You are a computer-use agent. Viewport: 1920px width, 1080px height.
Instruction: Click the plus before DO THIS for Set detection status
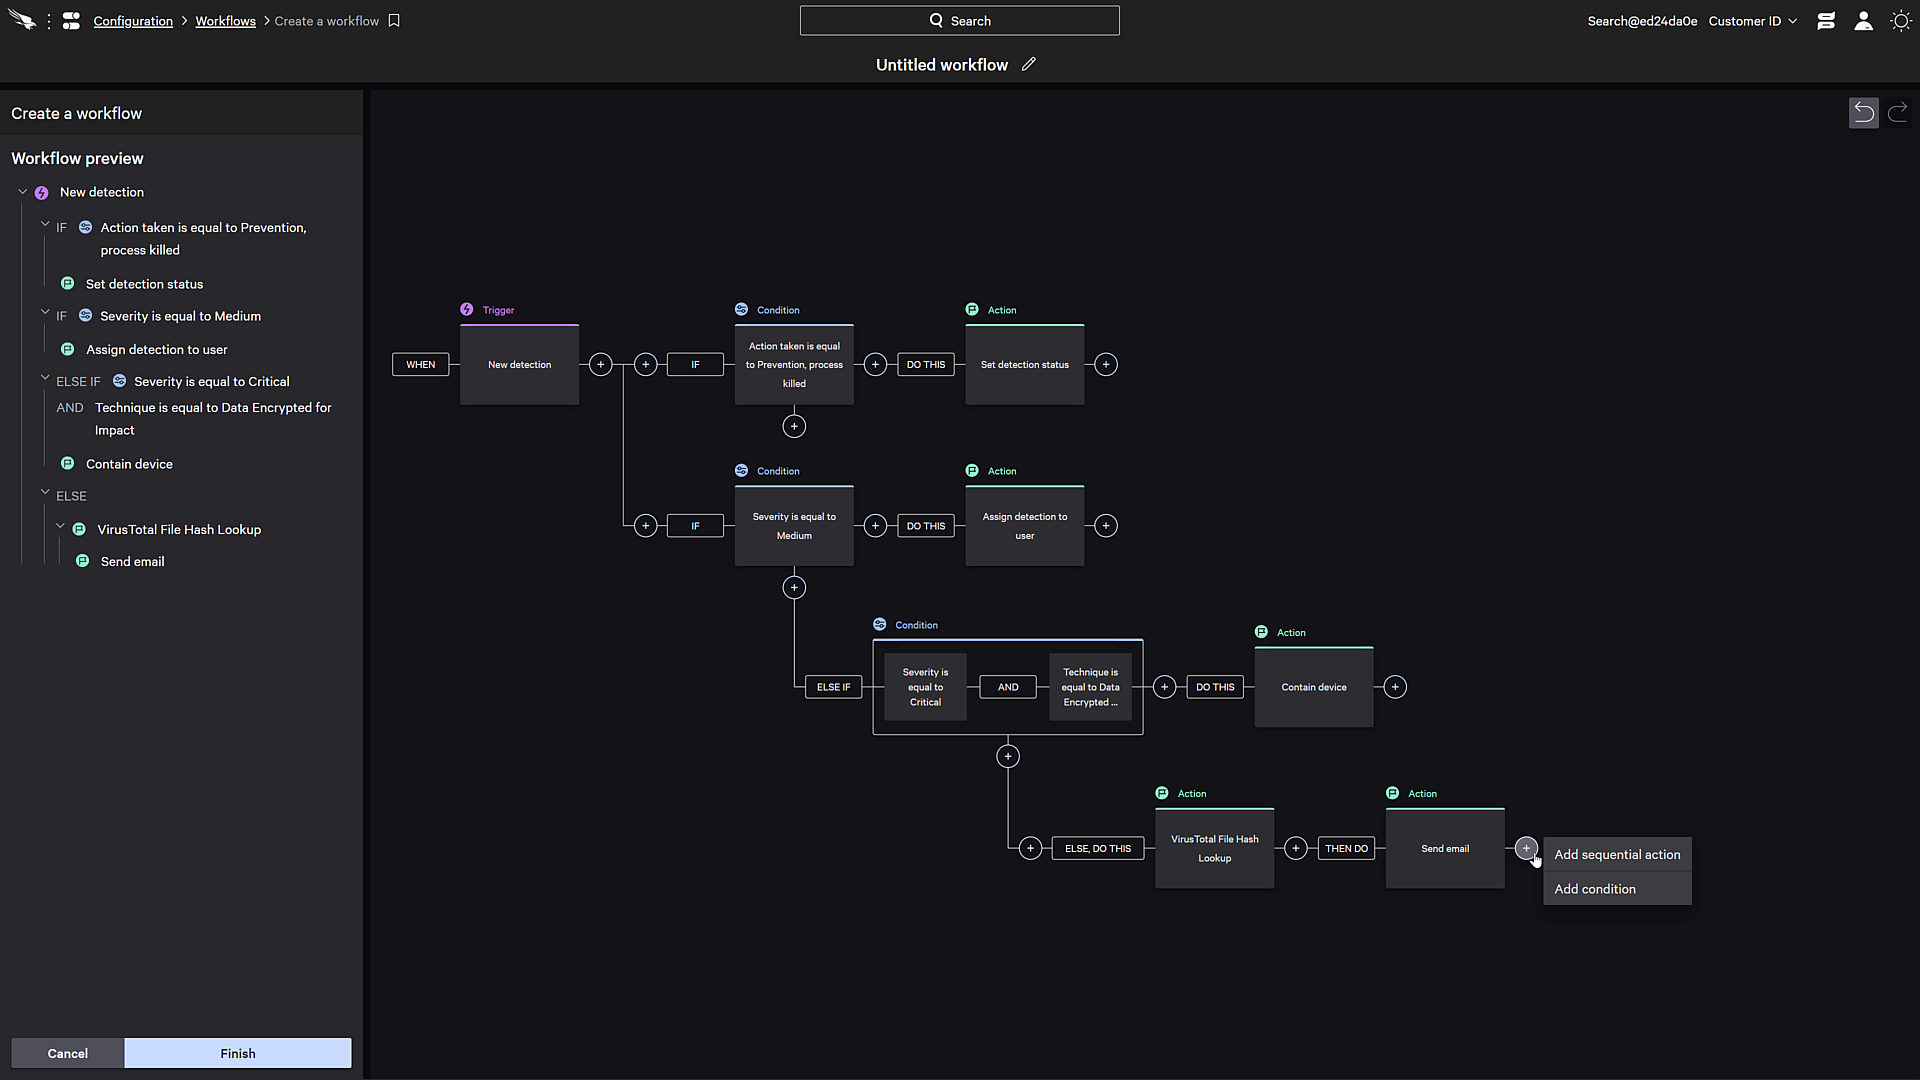tap(875, 365)
